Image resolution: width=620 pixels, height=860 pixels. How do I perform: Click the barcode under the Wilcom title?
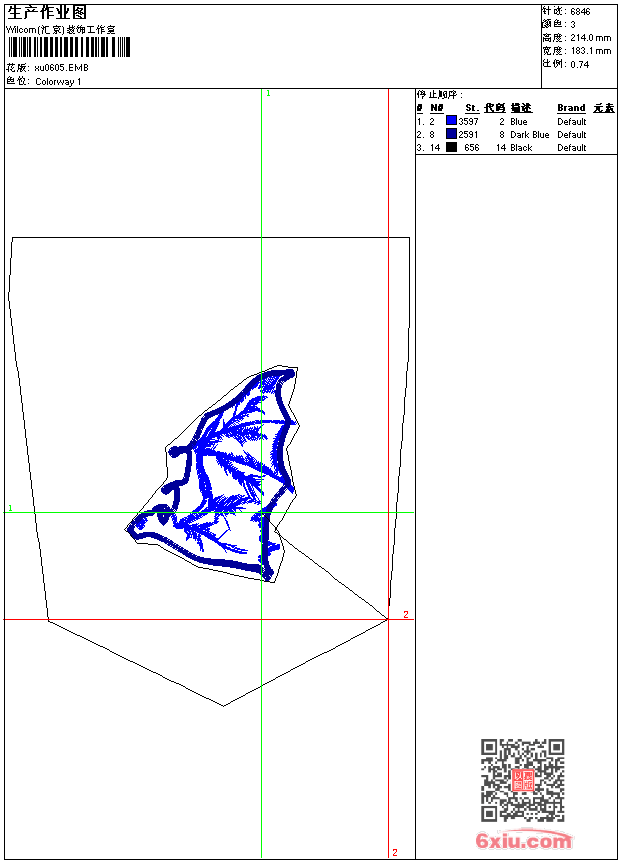[69, 47]
